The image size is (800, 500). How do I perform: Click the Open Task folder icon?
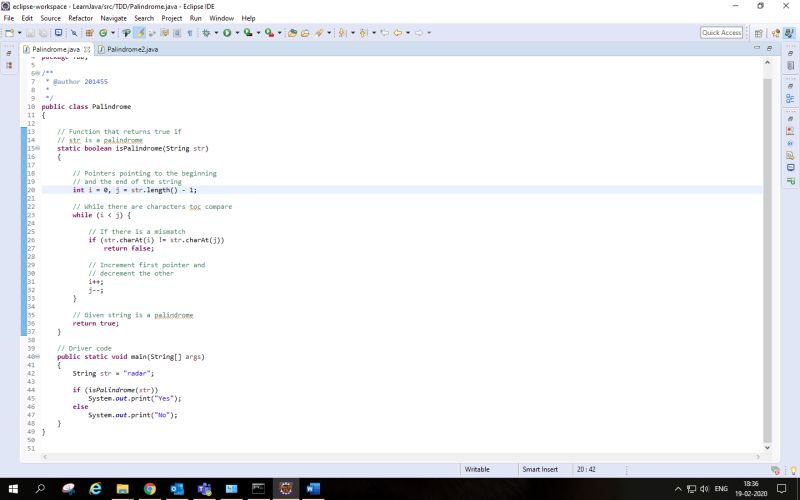[305, 33]
